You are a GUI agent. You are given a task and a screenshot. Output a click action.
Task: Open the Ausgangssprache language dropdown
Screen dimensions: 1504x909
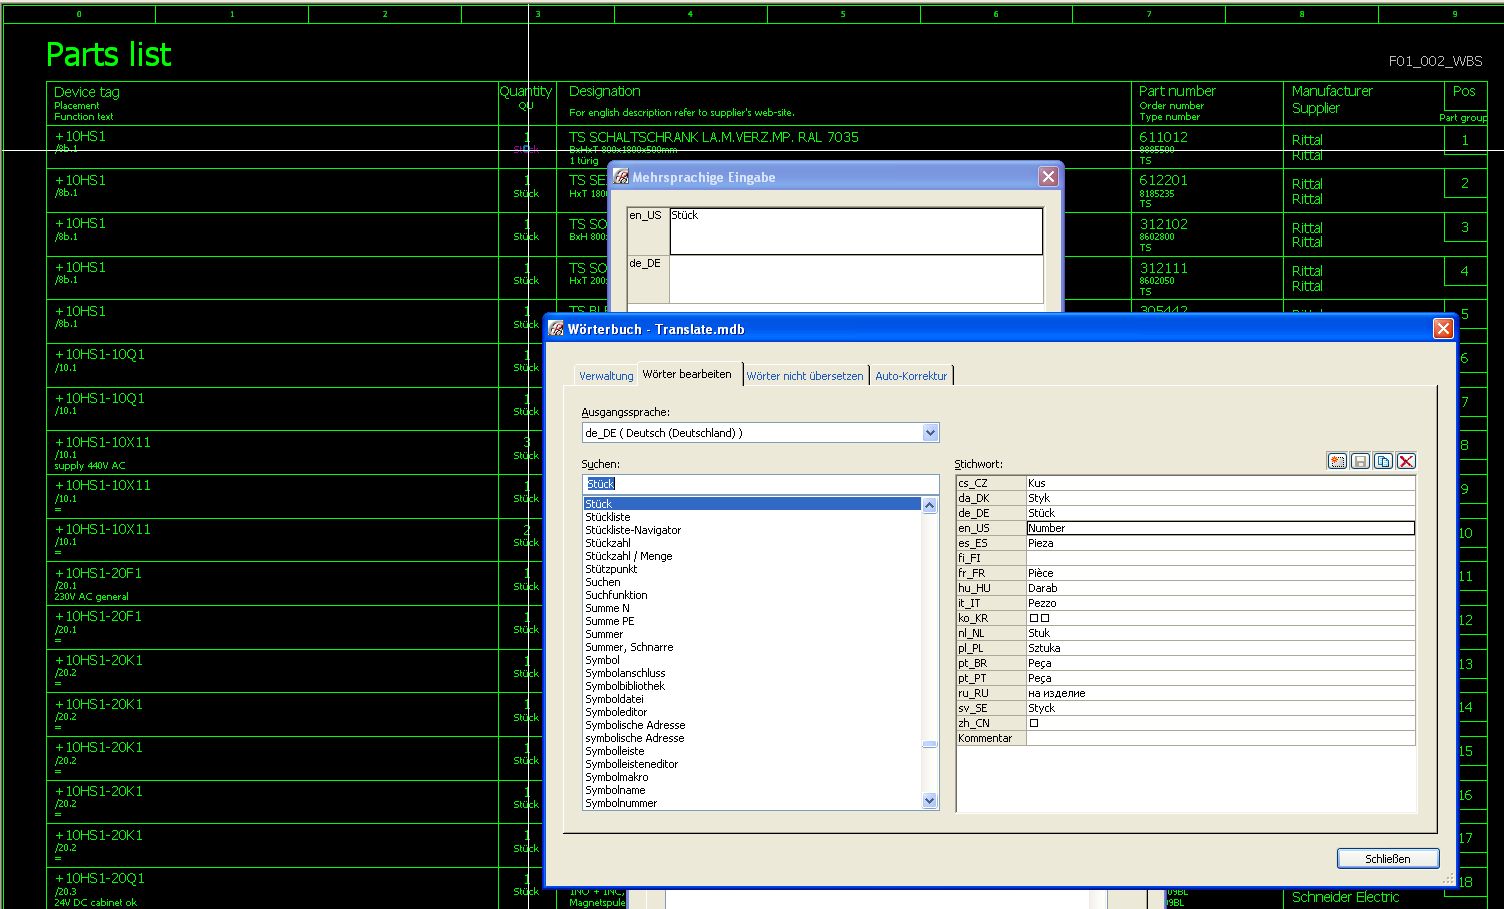pos(930,433)
